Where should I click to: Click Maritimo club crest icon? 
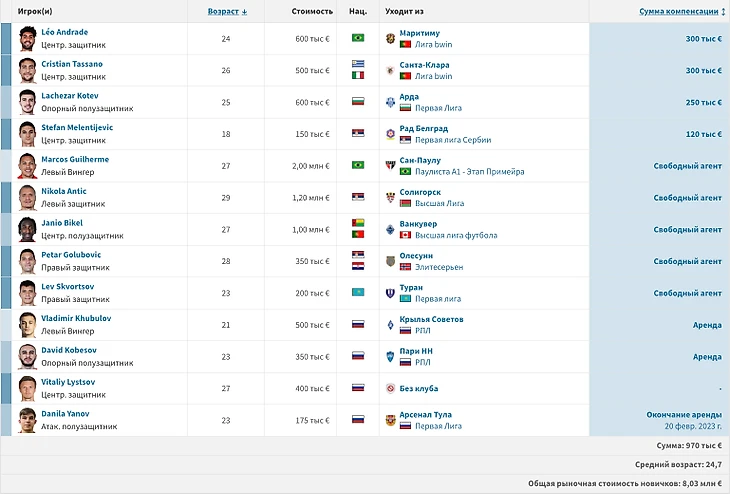[391, 39]
